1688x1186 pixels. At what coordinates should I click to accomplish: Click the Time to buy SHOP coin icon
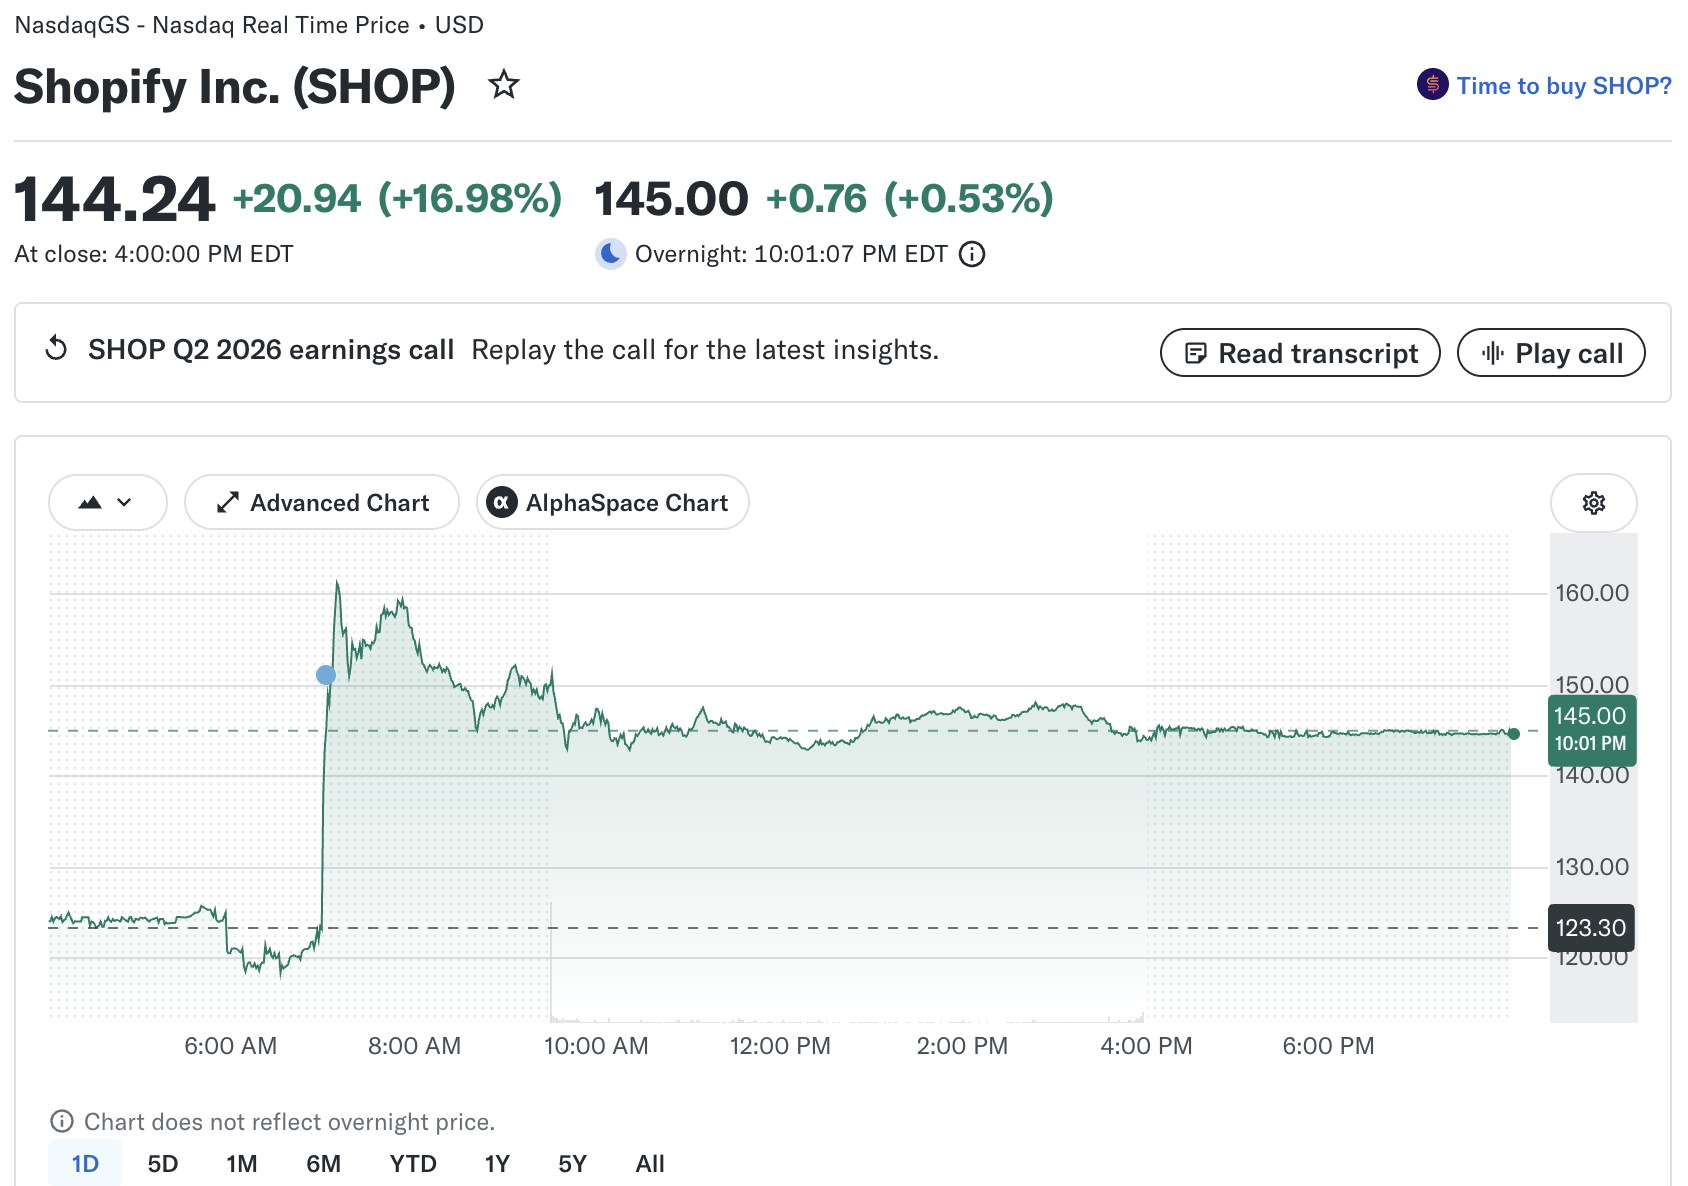click(x=1432, y=85)
